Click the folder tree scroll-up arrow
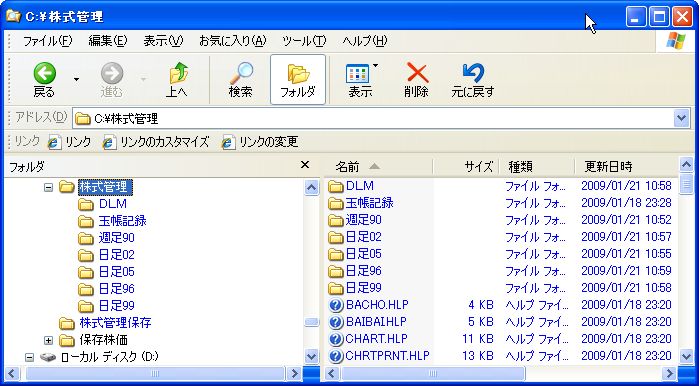The height and width of the screenshot is (386, 699). click(x=312, y=187)
